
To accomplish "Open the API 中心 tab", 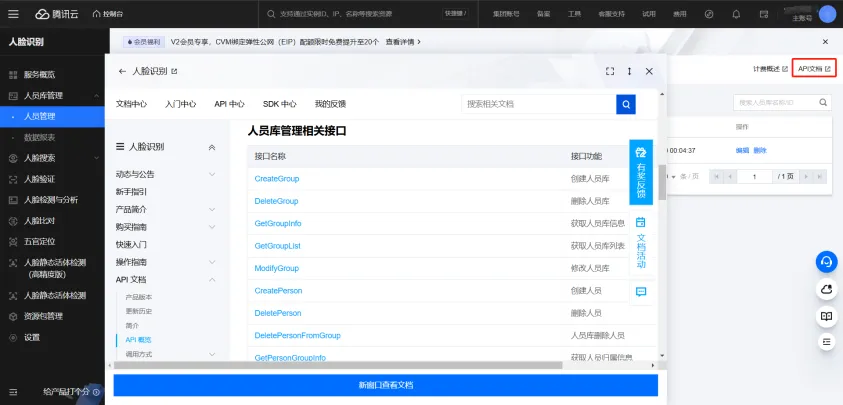I will pyautogui.click(x=229, y=104).
